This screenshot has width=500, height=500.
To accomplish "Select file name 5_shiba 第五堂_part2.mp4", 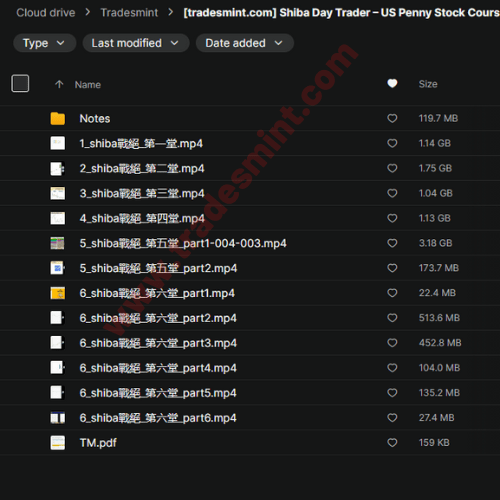I will click(158, 268).
